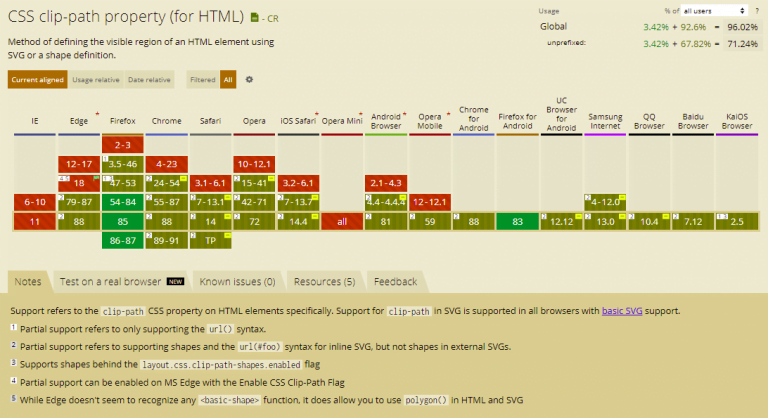This screenshot has height=418, width=768.
Task: Select Android Browser 2.1-4.3 cell
Action: click(x=386, y=183)
